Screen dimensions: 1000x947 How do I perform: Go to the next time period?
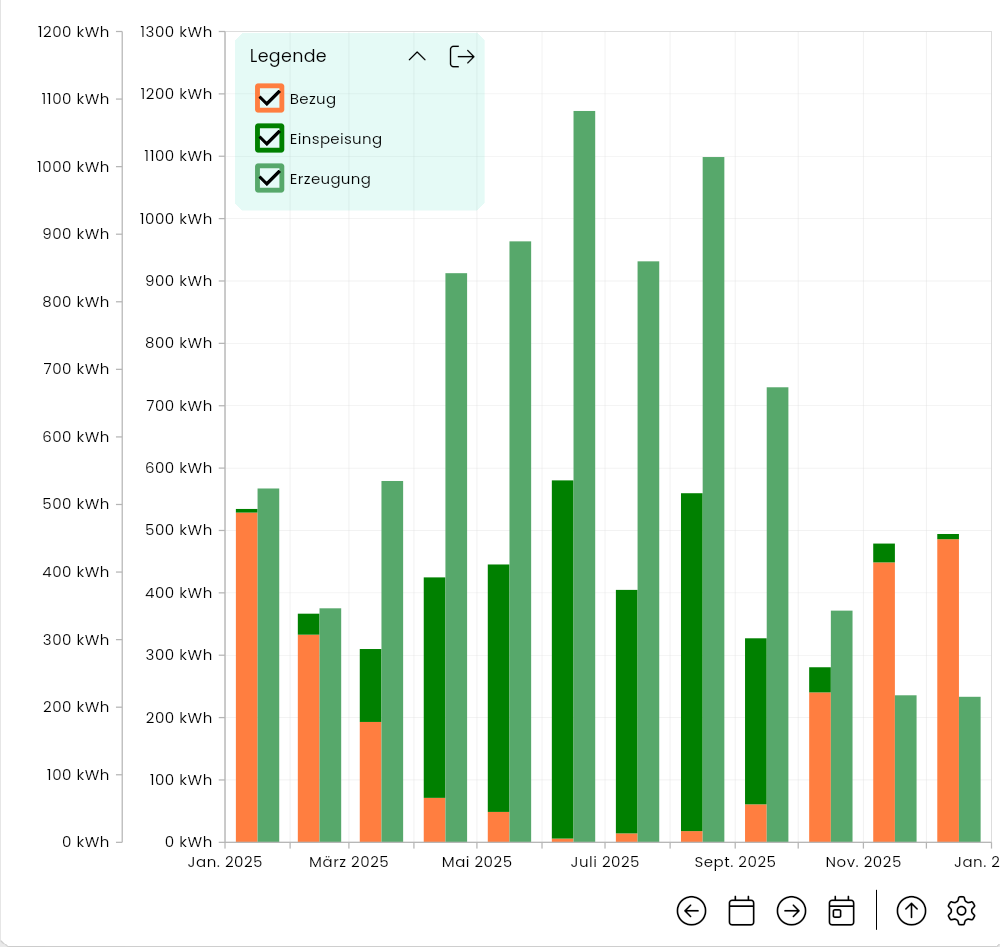click(x=791, y=911)
